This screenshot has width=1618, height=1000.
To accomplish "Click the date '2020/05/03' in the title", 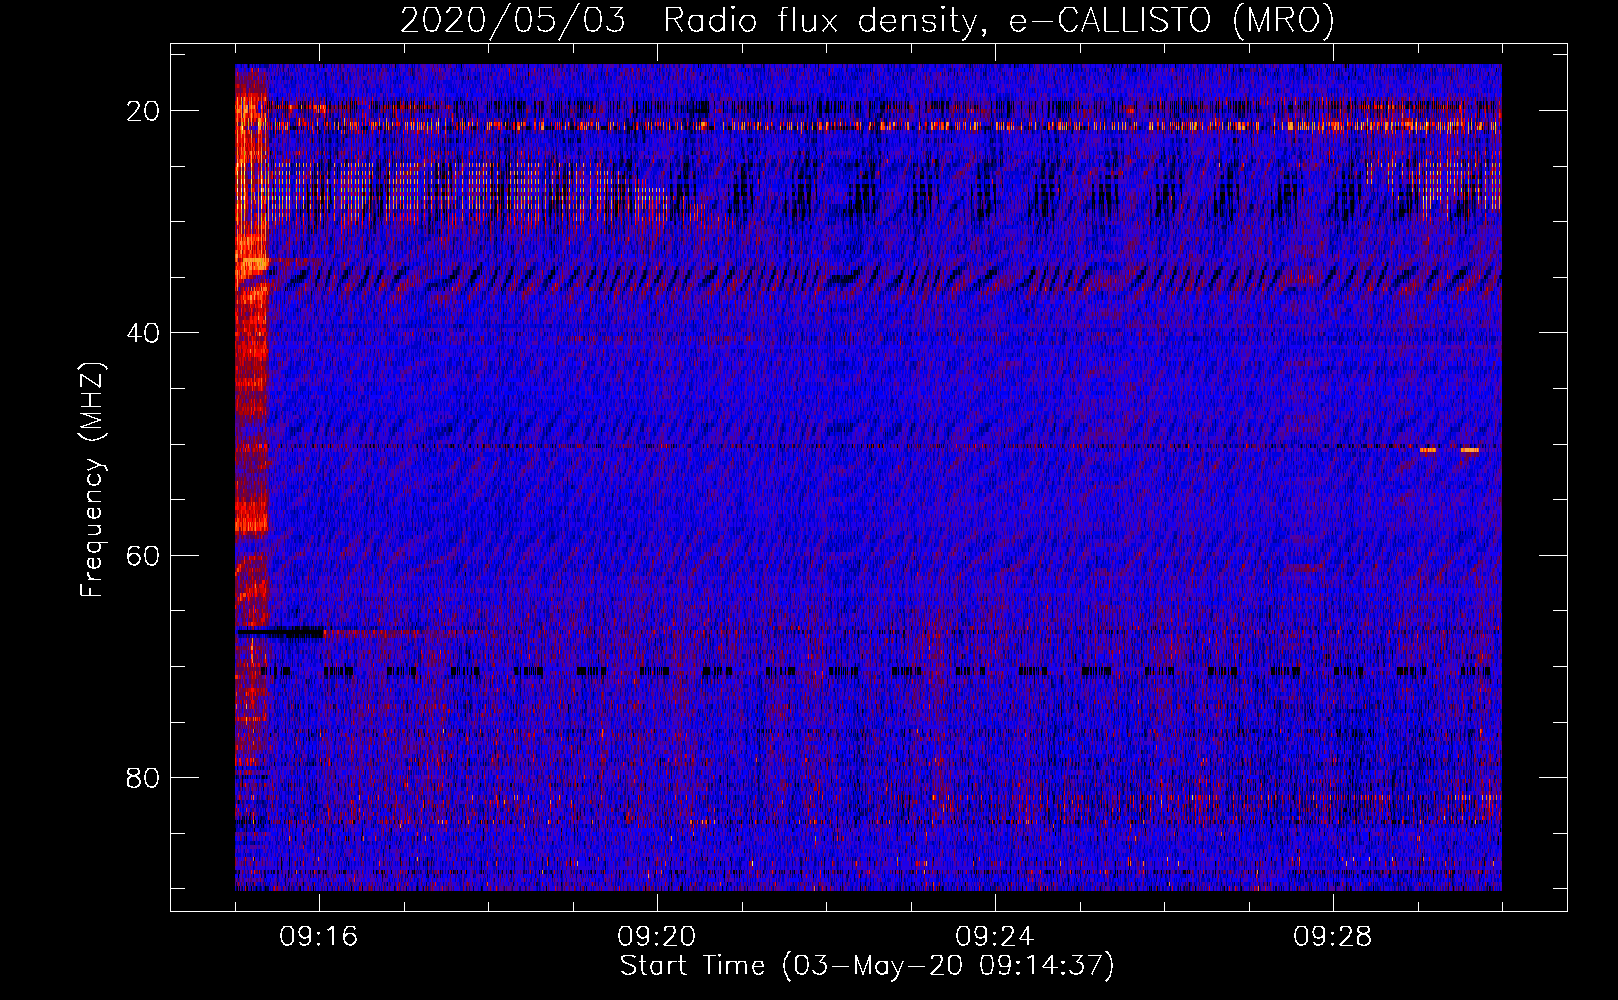I will coord(513,21).
